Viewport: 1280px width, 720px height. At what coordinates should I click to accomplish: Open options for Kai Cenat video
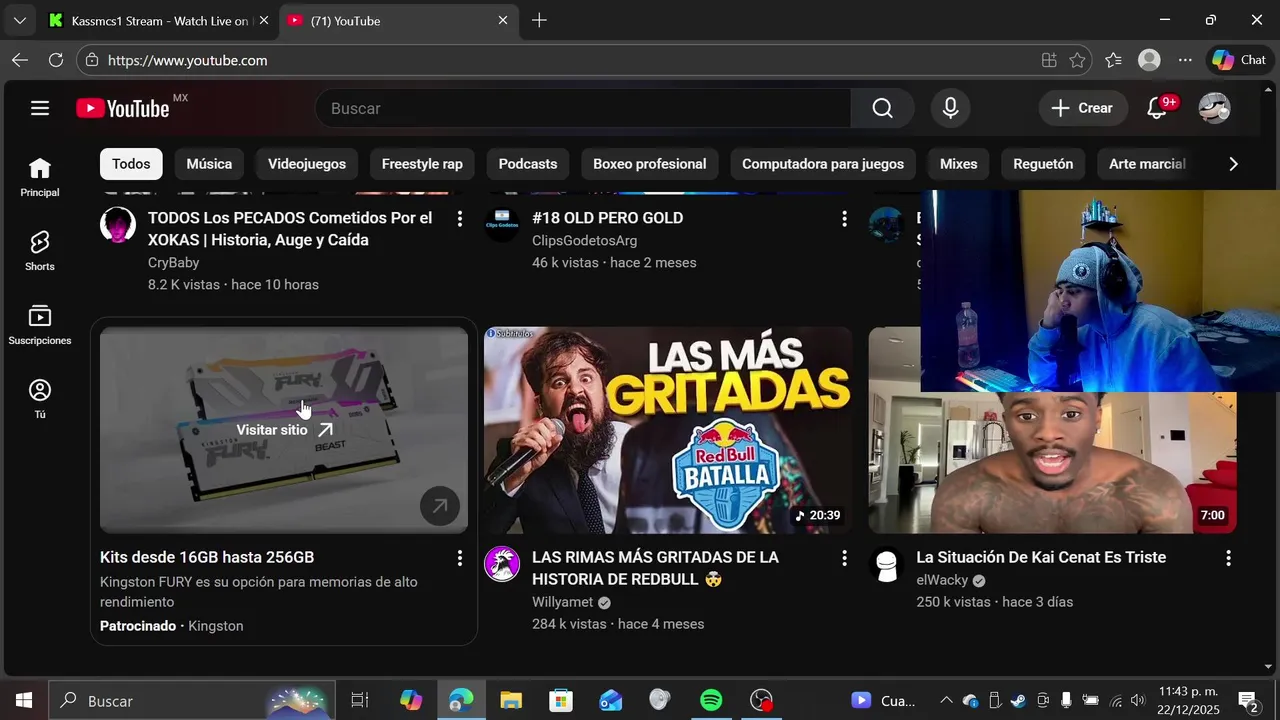pos(1228,557)
